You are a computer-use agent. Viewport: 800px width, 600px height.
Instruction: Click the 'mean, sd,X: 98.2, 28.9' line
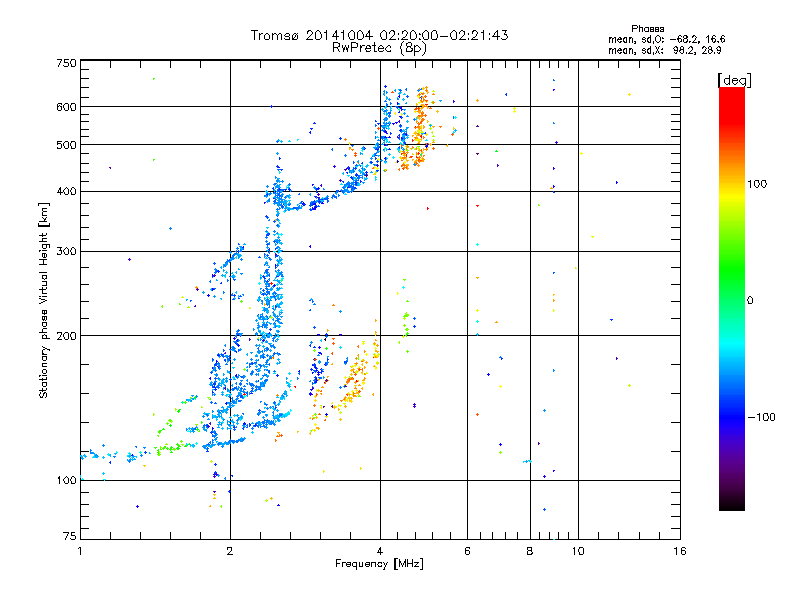point(664,50)
